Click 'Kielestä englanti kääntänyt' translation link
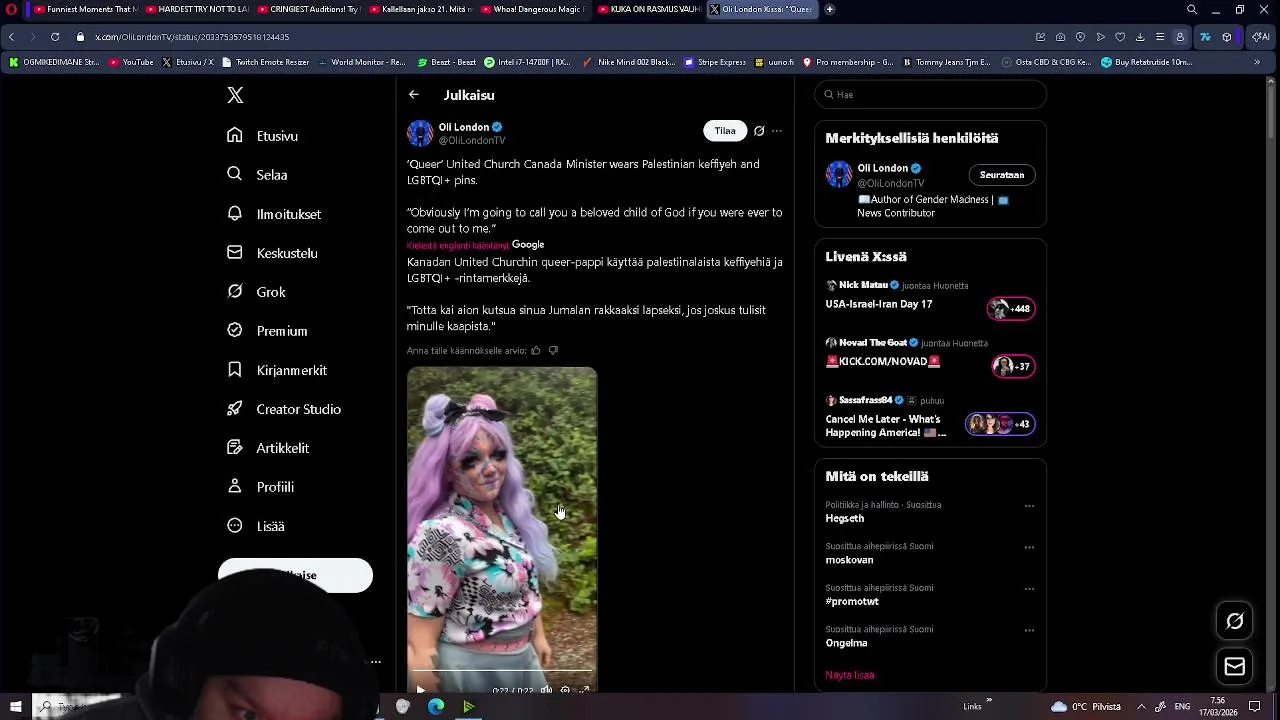 tap(458, 245)
